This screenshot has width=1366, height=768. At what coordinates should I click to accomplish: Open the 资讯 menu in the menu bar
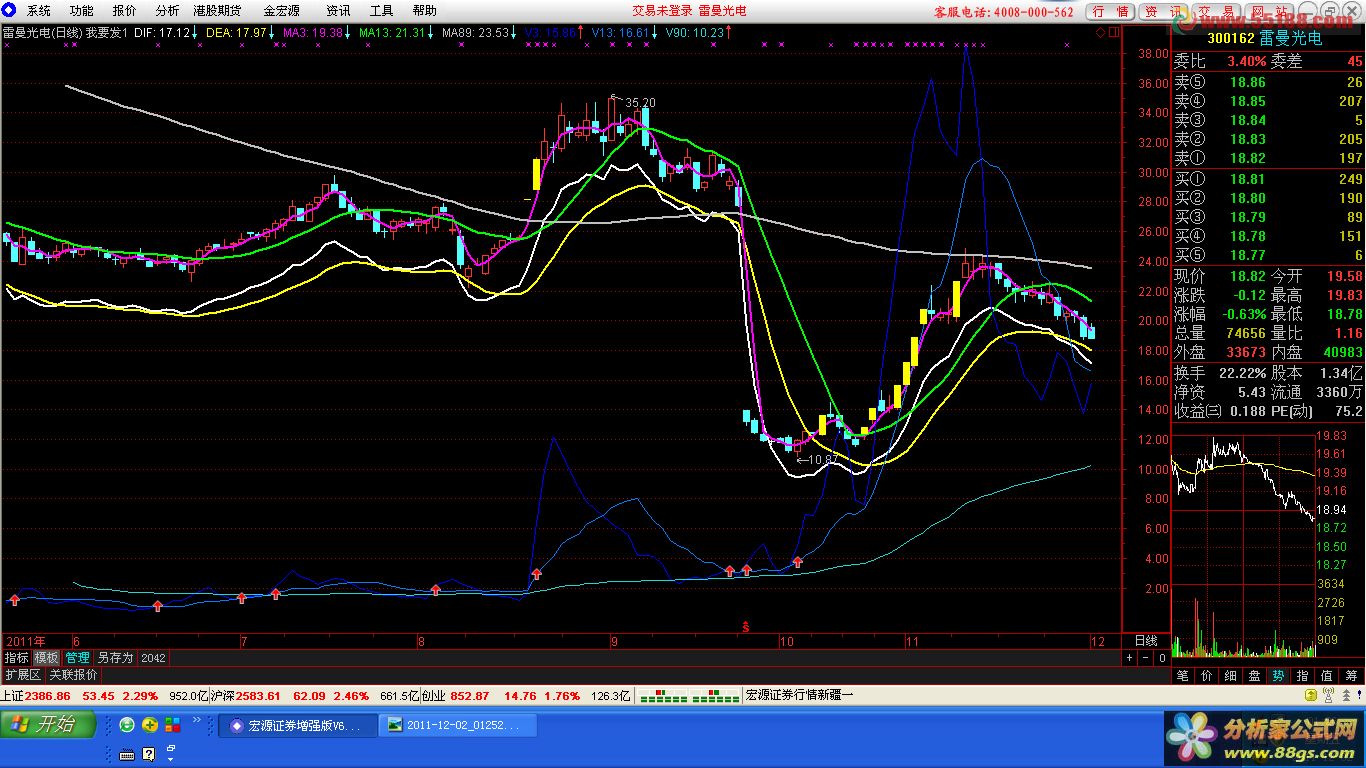click(338, 11)
